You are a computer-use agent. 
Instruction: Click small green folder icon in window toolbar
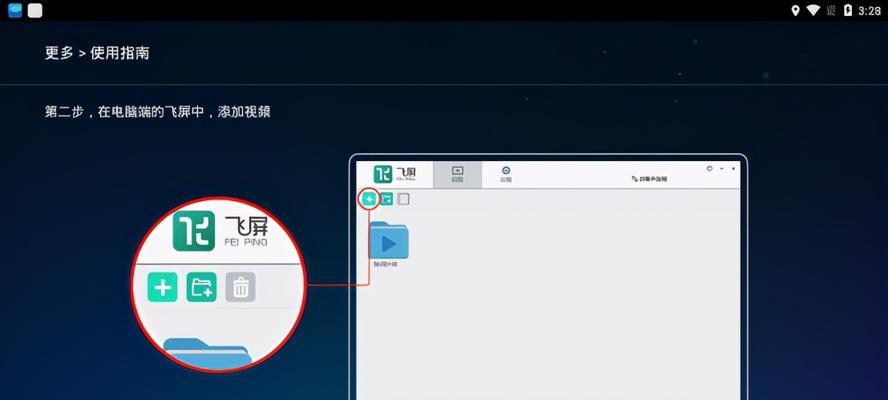386,199
